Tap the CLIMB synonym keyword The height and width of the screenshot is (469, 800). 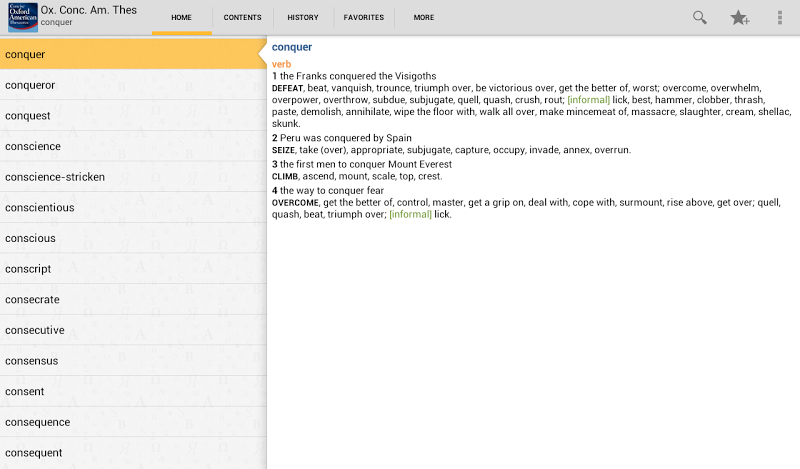pyautogui.click(x=285, y=177)
